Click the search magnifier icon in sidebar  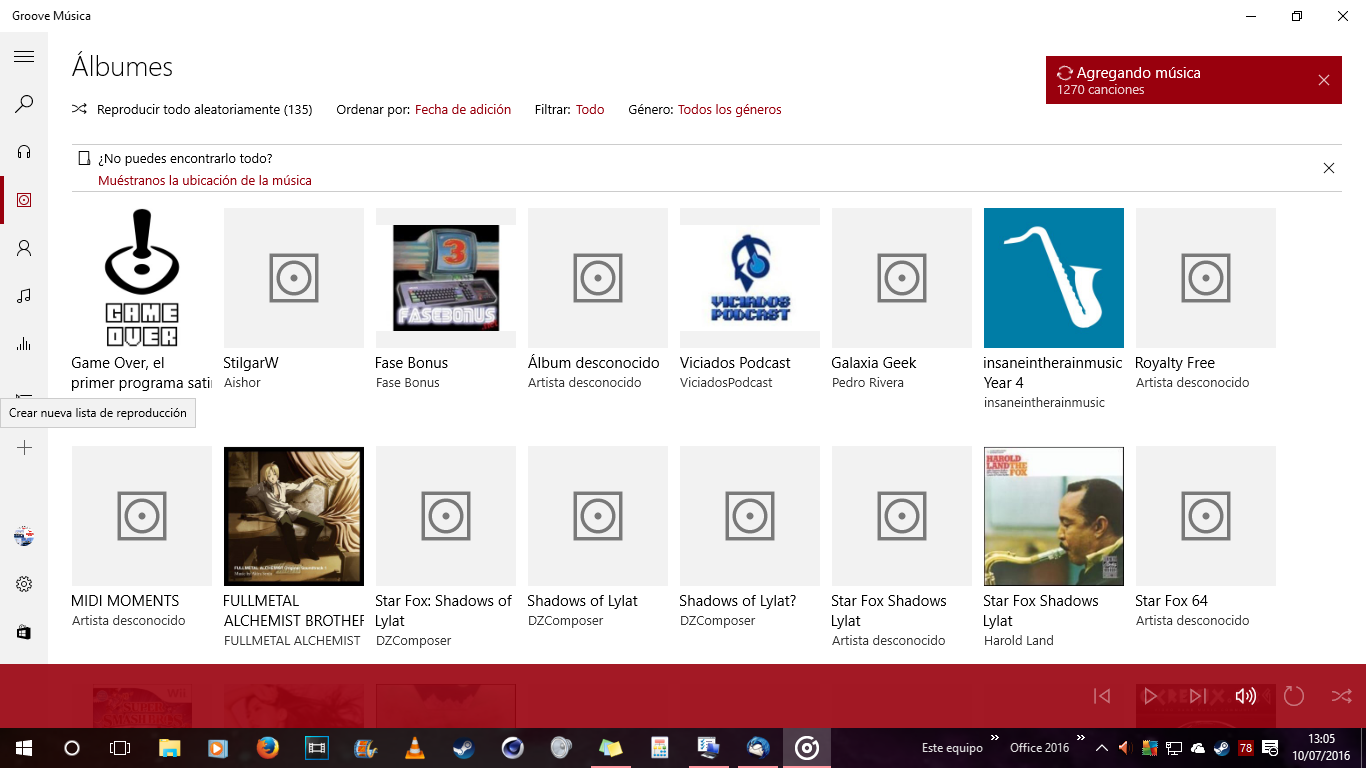(x=24, y=104)
